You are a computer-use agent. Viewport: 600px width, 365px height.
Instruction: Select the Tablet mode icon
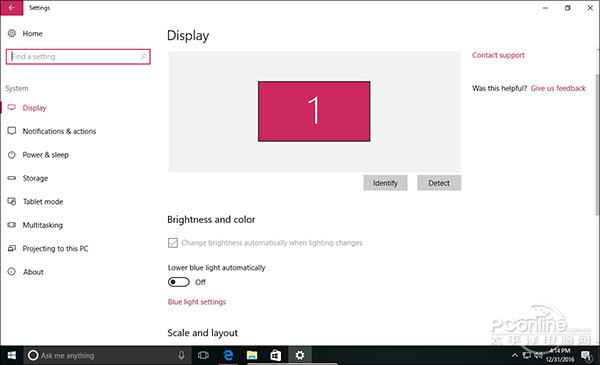coord(12,201)
